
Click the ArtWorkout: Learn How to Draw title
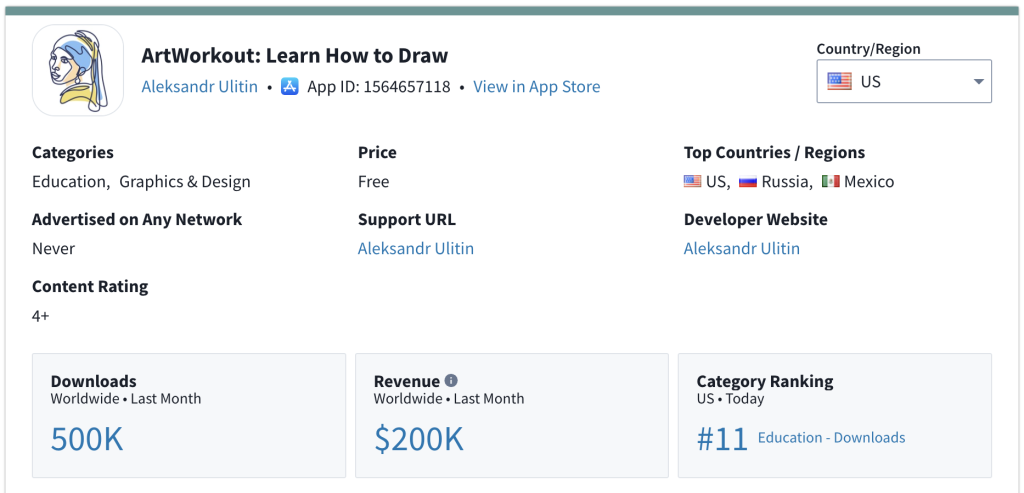tap(295, 56)
